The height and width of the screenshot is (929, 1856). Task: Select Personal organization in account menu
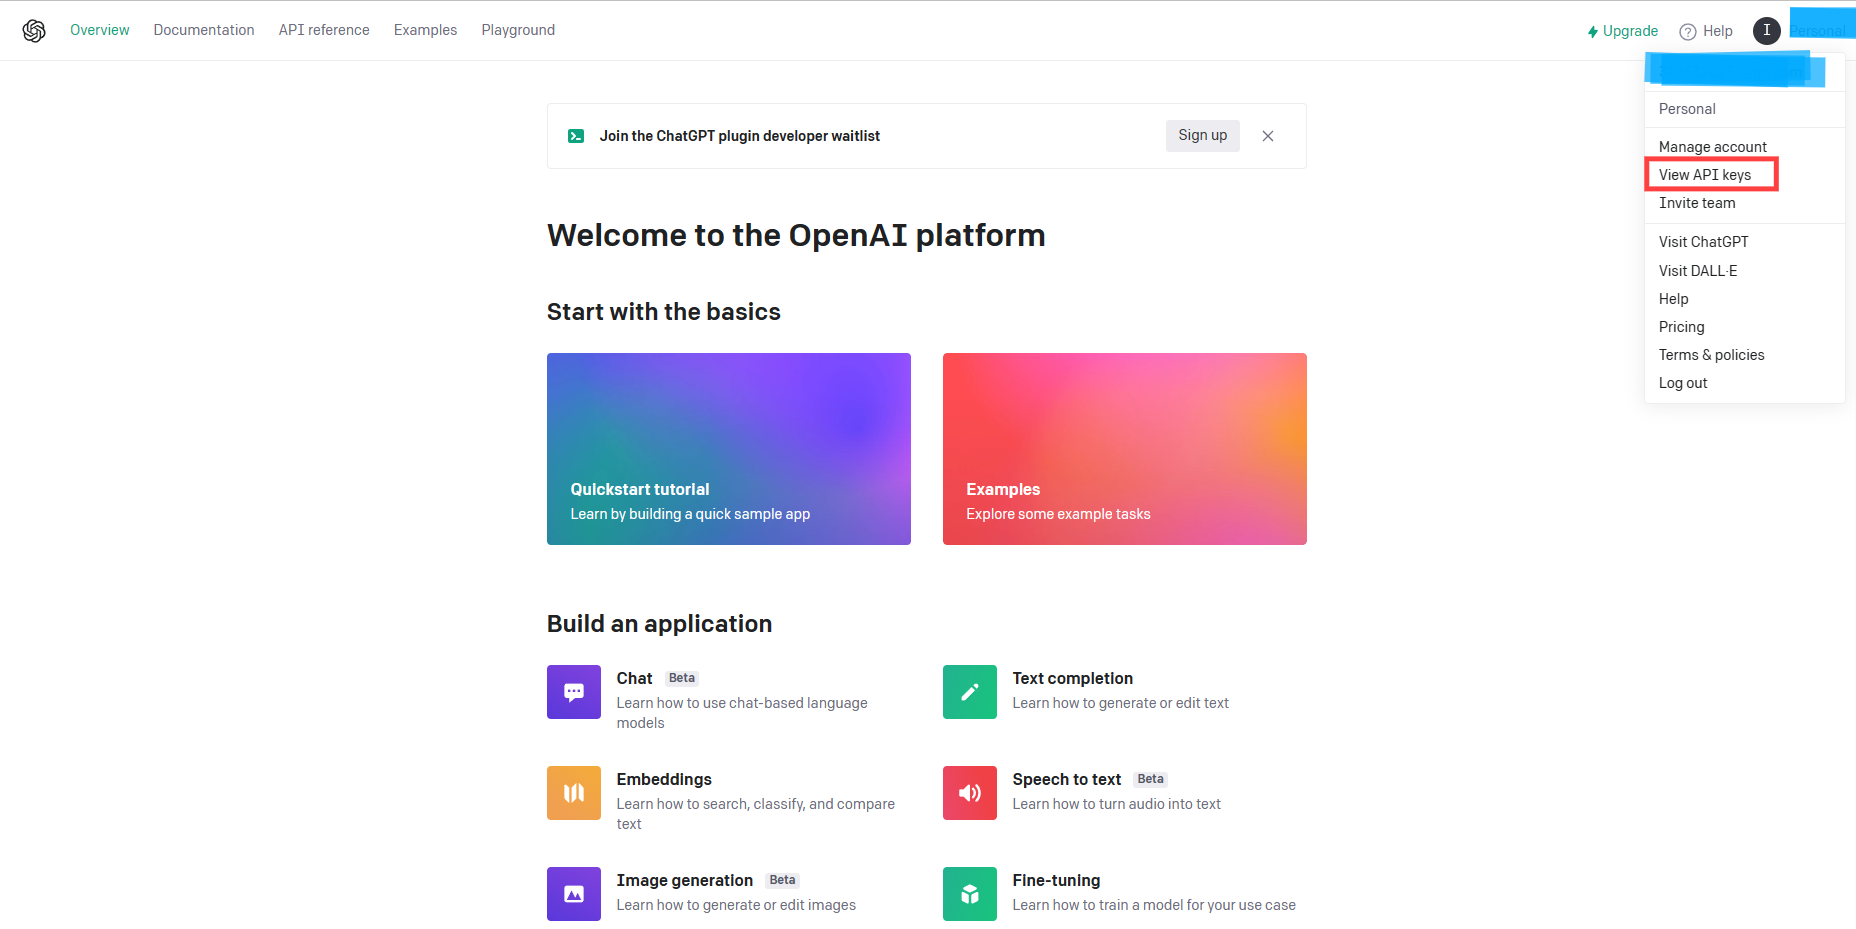(1687, 109)
